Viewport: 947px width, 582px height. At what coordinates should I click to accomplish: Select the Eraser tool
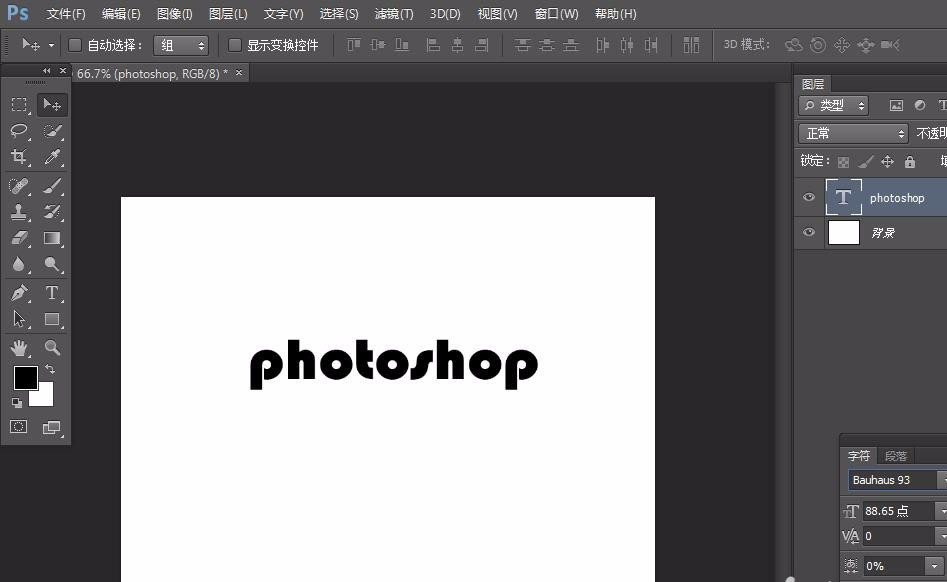19,238
